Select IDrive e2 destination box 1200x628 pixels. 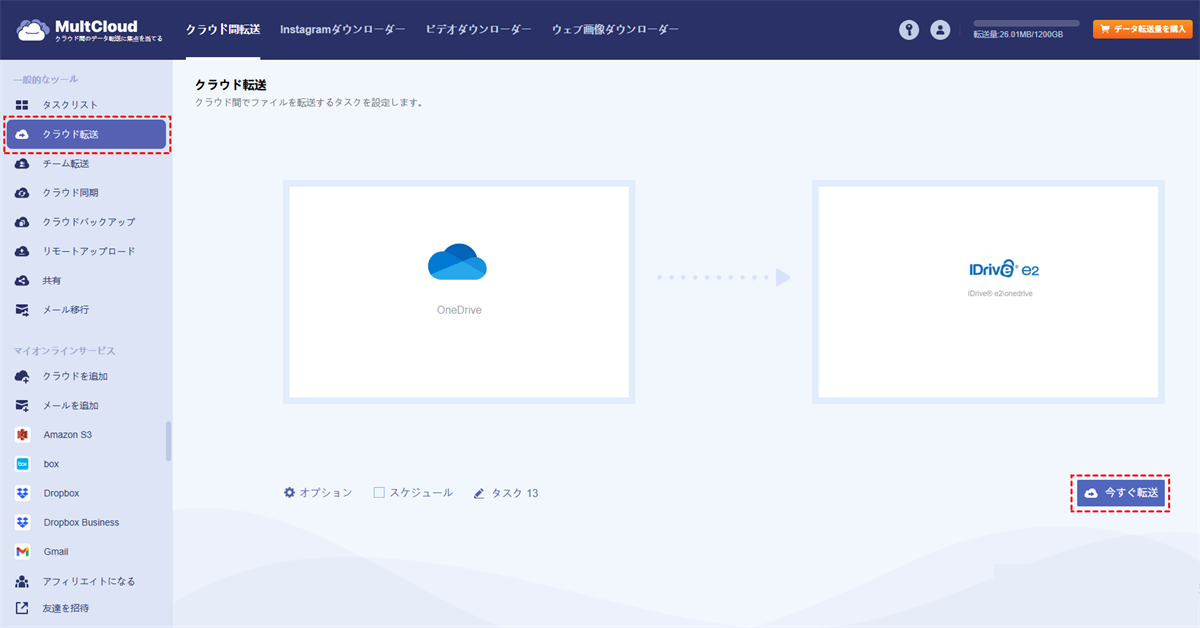pyautogui.click(x=989, y=292)
